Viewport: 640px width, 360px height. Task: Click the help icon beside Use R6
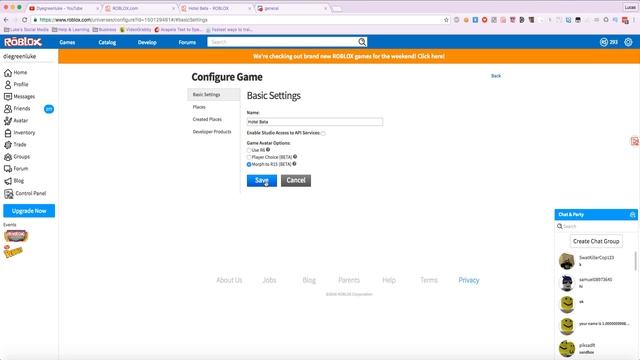click(x=268, y=150)
